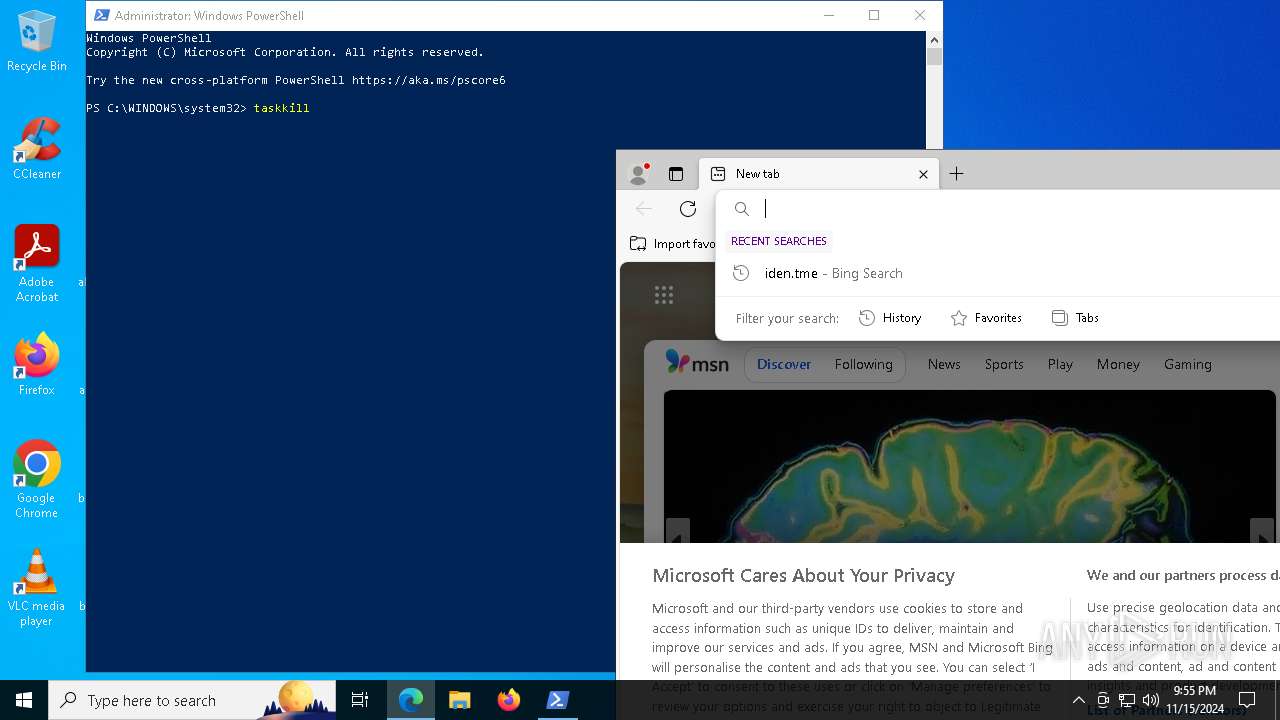Viewport: 1280px width, 720px height.
Task: Open Edge tab actions menu icon
Action: (676, 174)
